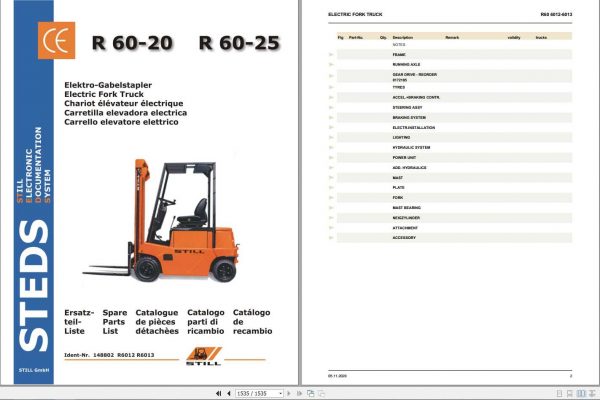Click the Electric Fork Truck cover line

104,94
